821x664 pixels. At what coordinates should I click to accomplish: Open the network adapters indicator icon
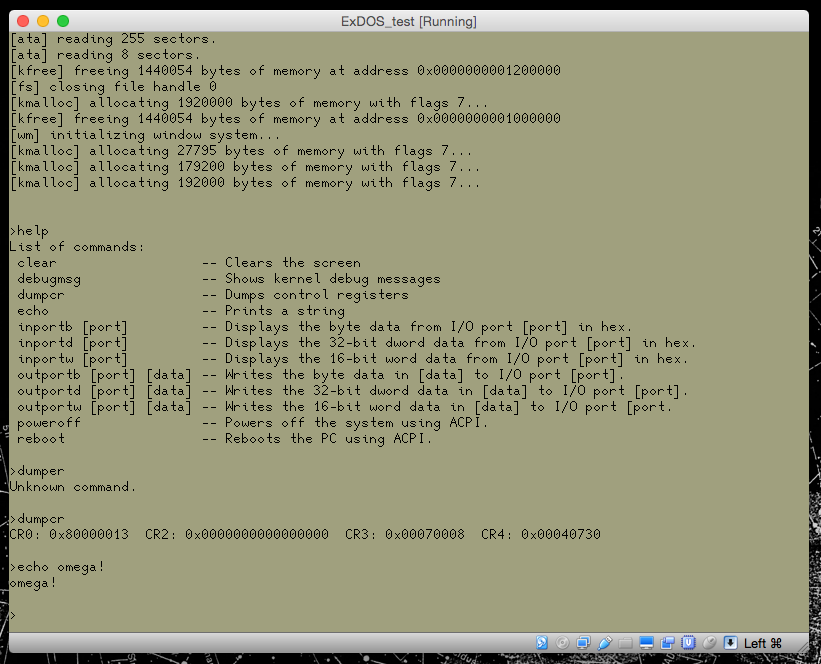pos(583,643)
